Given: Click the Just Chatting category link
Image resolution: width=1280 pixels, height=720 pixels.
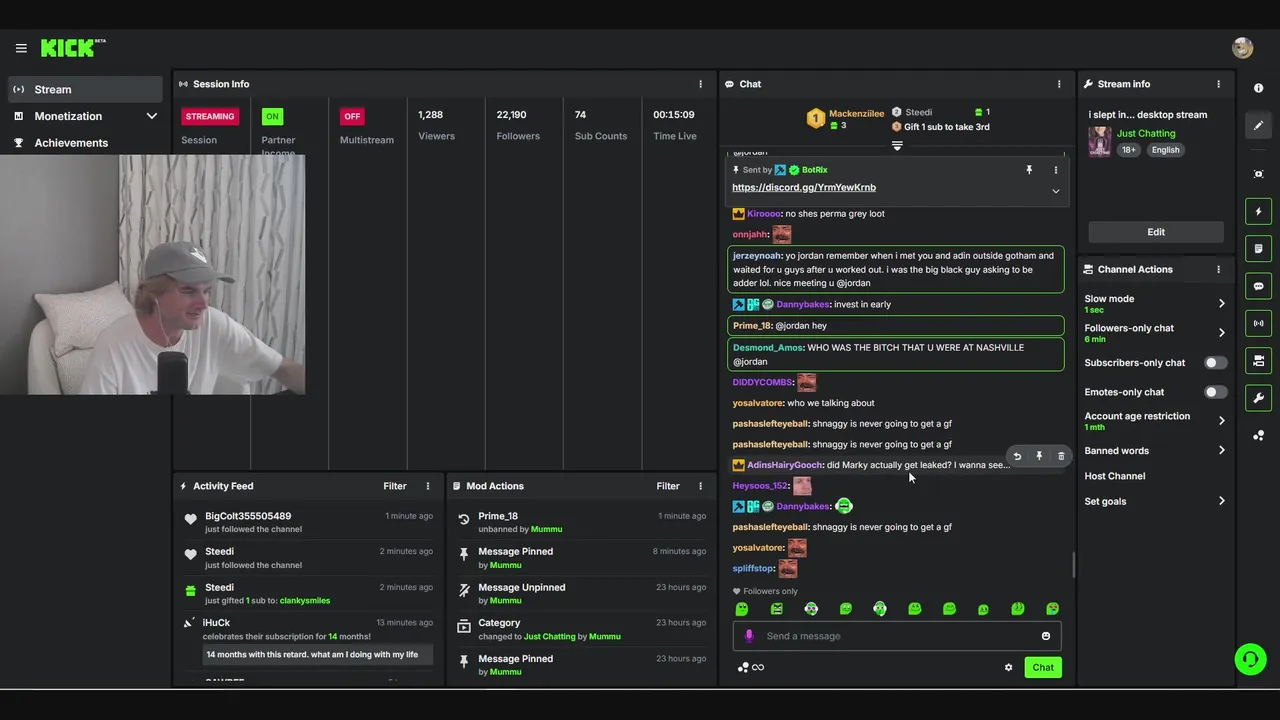Looking at the screenshot, I should [1146, 133].
